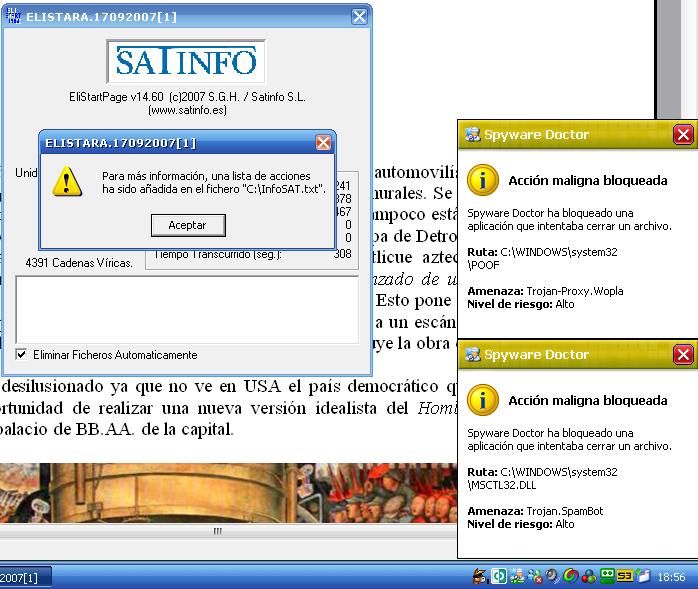Image resolution: width=698 pixels, height=589 pixels.
Task: Click 'palacio de BB.AA. de la capital.' document text
Action: [x=116, y=429]
